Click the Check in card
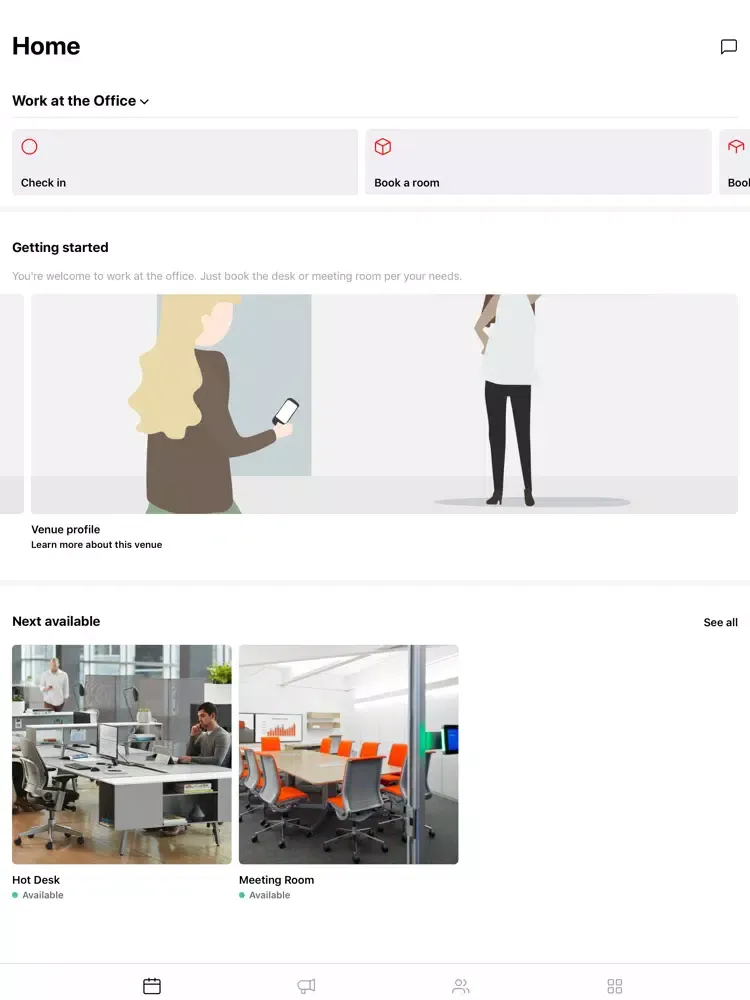750x1000 pixels. (x=185, y=162)
